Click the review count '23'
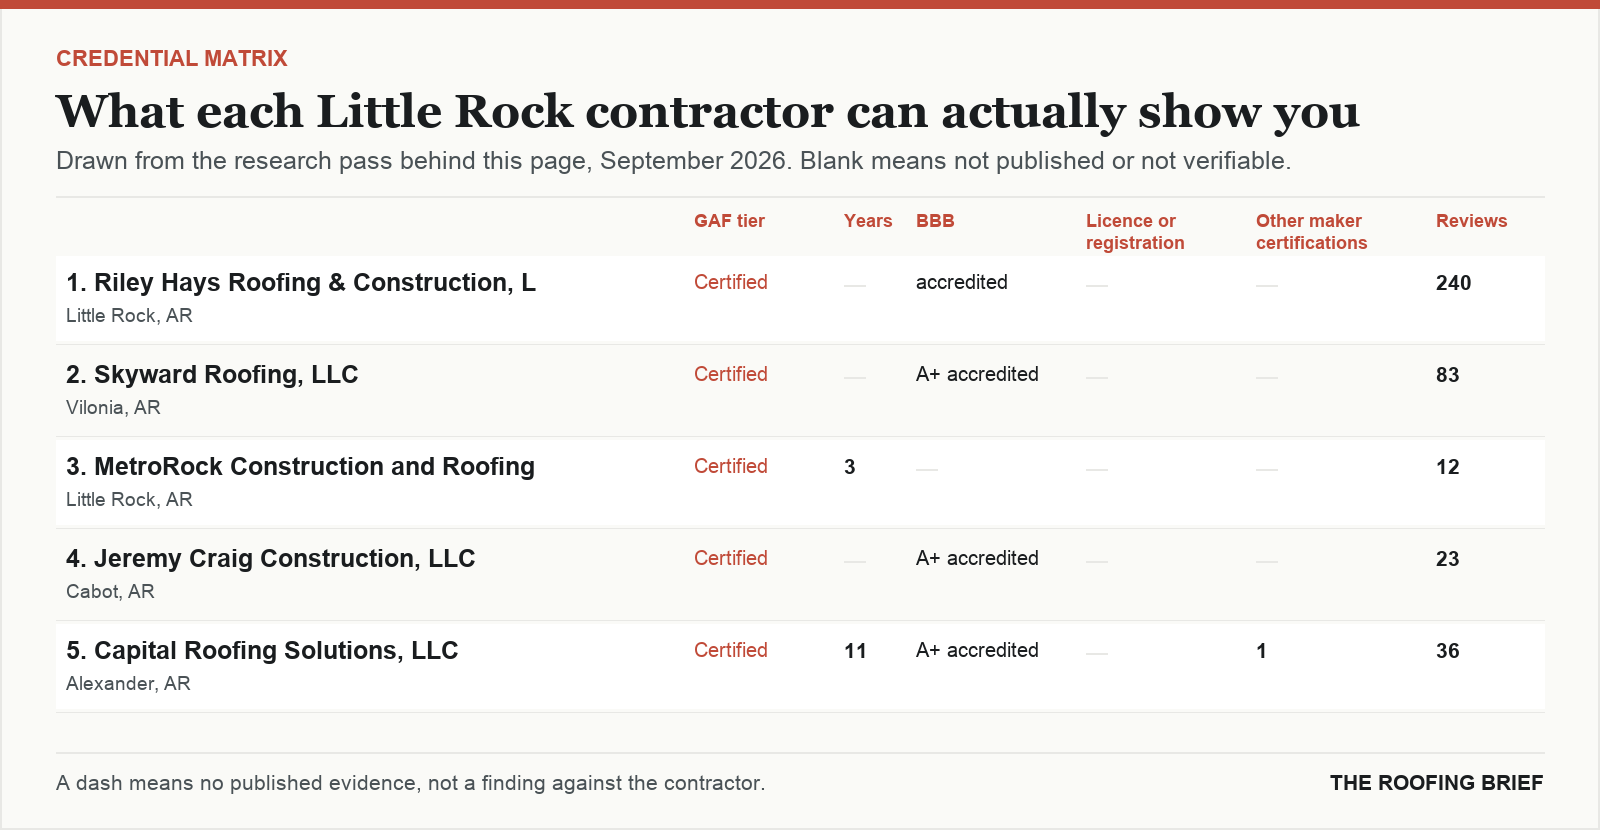The height and width of the screenshot is (830, 1600). (1448, 559)
